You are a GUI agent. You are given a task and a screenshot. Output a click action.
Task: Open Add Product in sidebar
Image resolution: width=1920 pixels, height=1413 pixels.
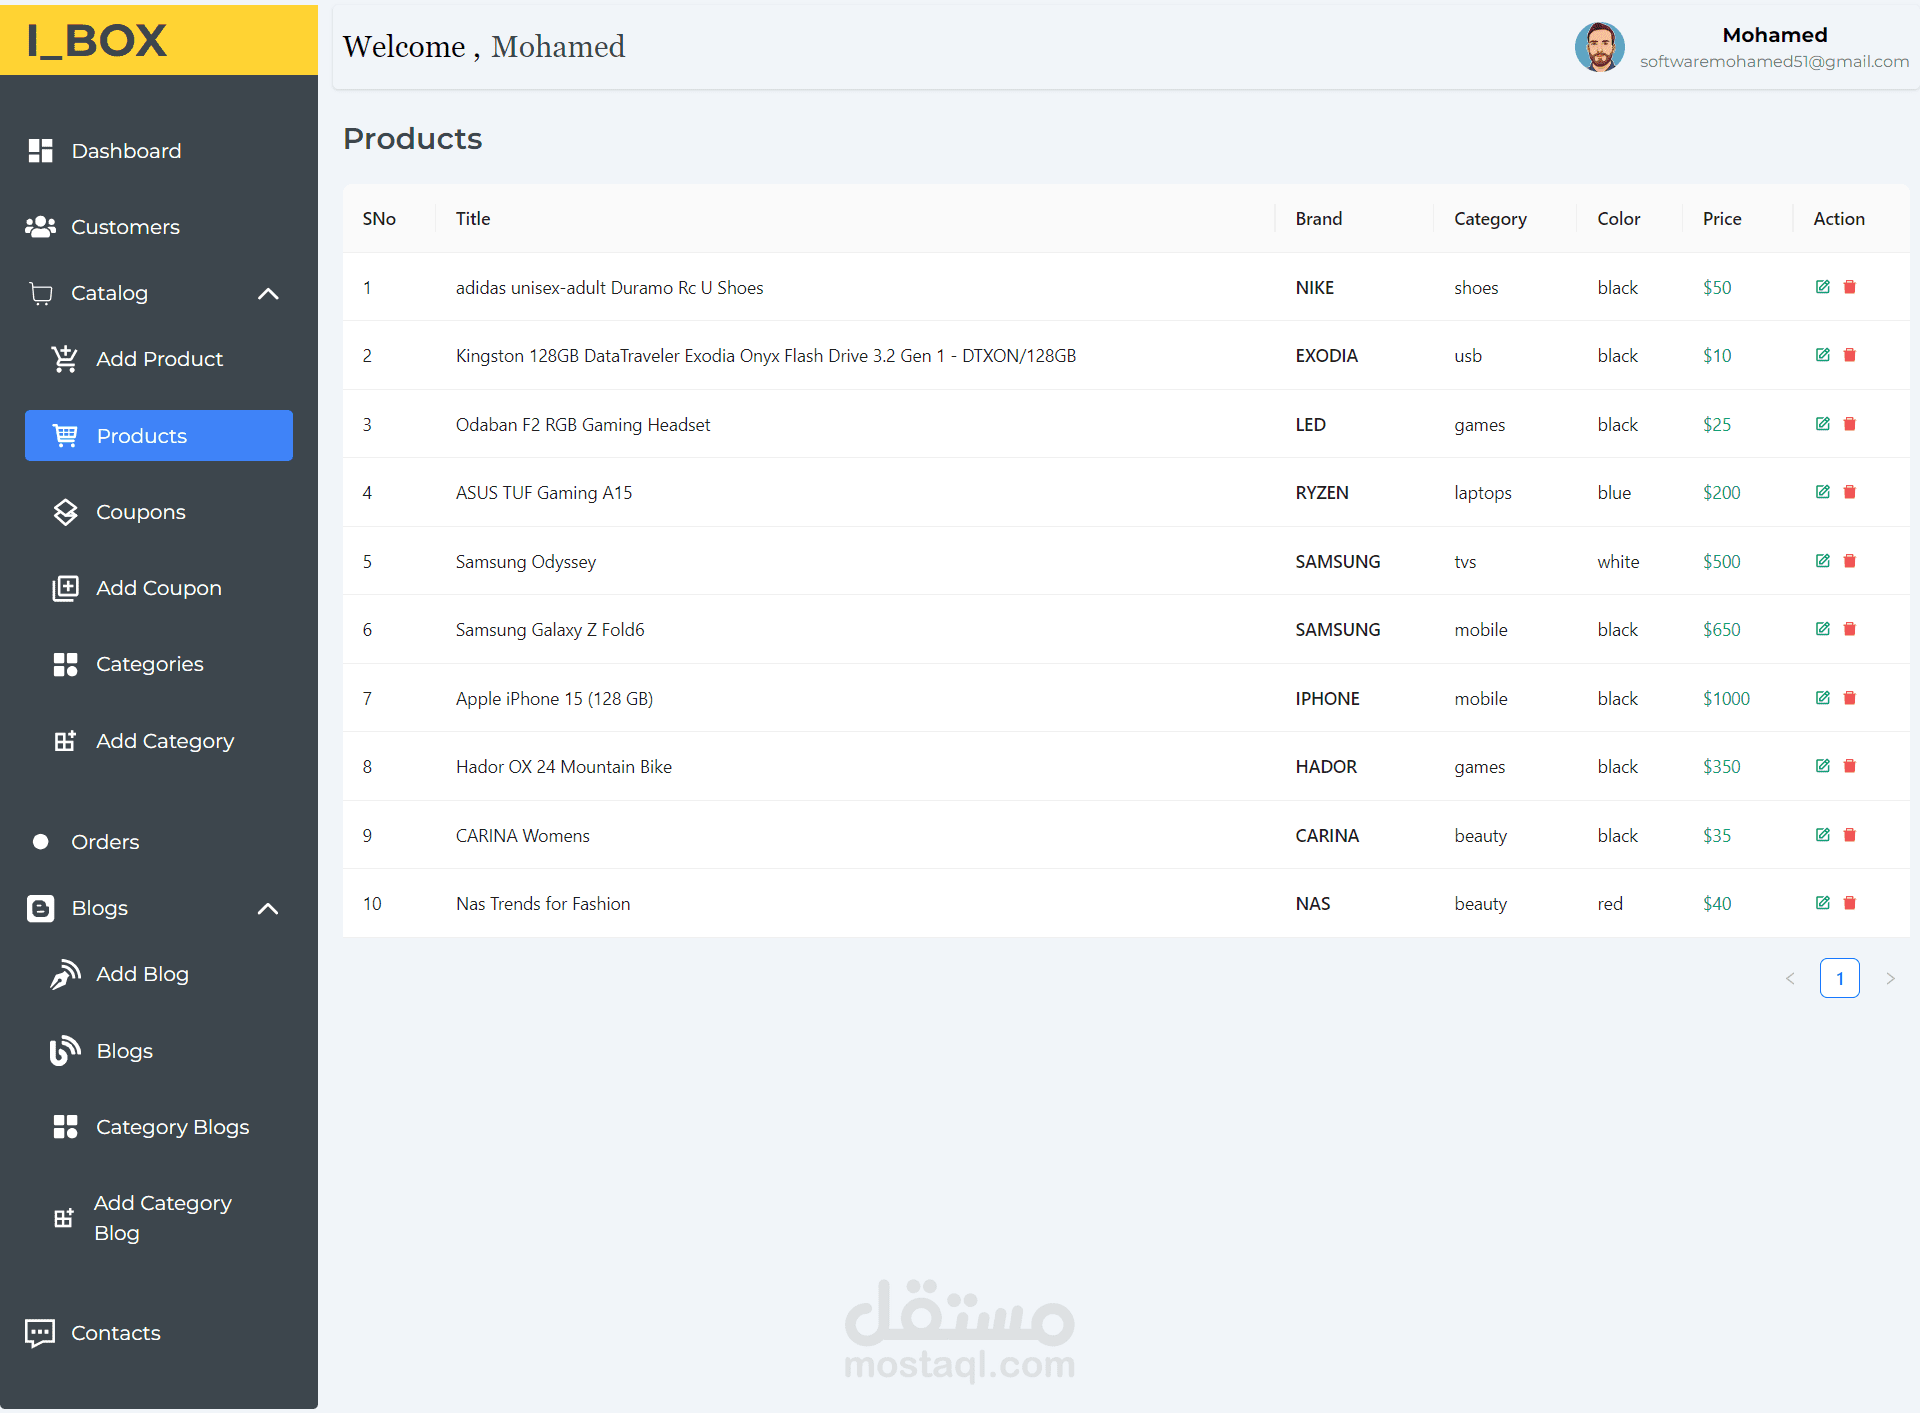(x=159, y=359)
